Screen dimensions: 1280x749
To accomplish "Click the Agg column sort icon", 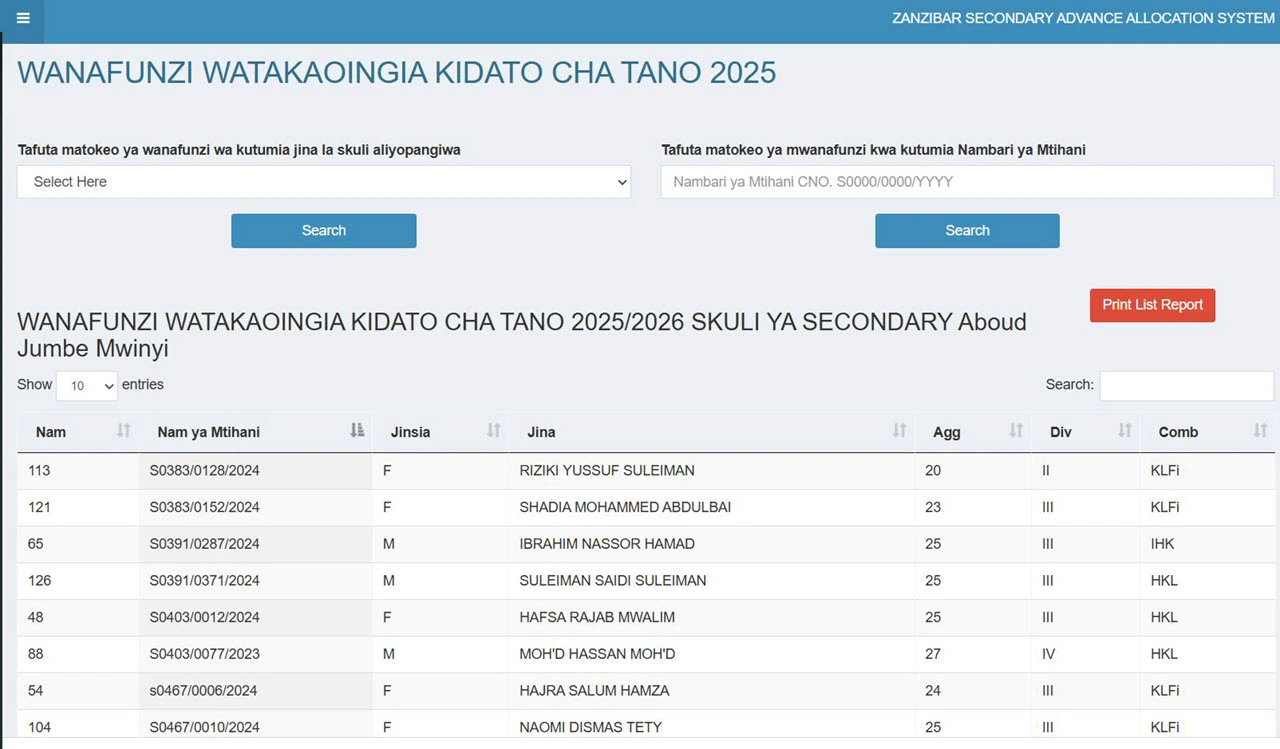I will 1016,431.
